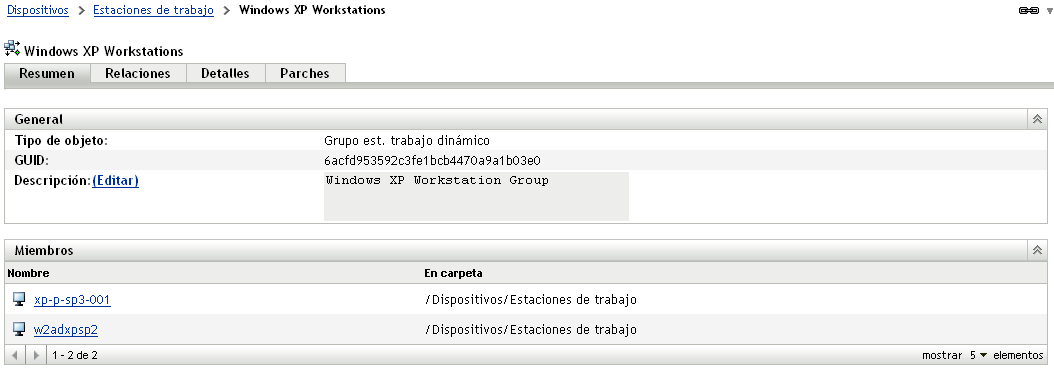Click the Editar description link
This screenshot has height=369, width=1054.
click(116, 180)
